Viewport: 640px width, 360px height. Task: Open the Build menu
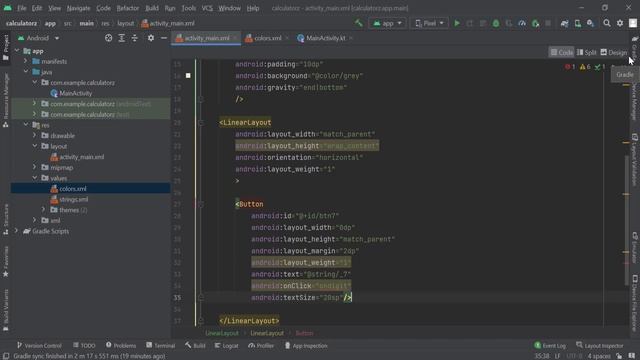click(152, 8)
